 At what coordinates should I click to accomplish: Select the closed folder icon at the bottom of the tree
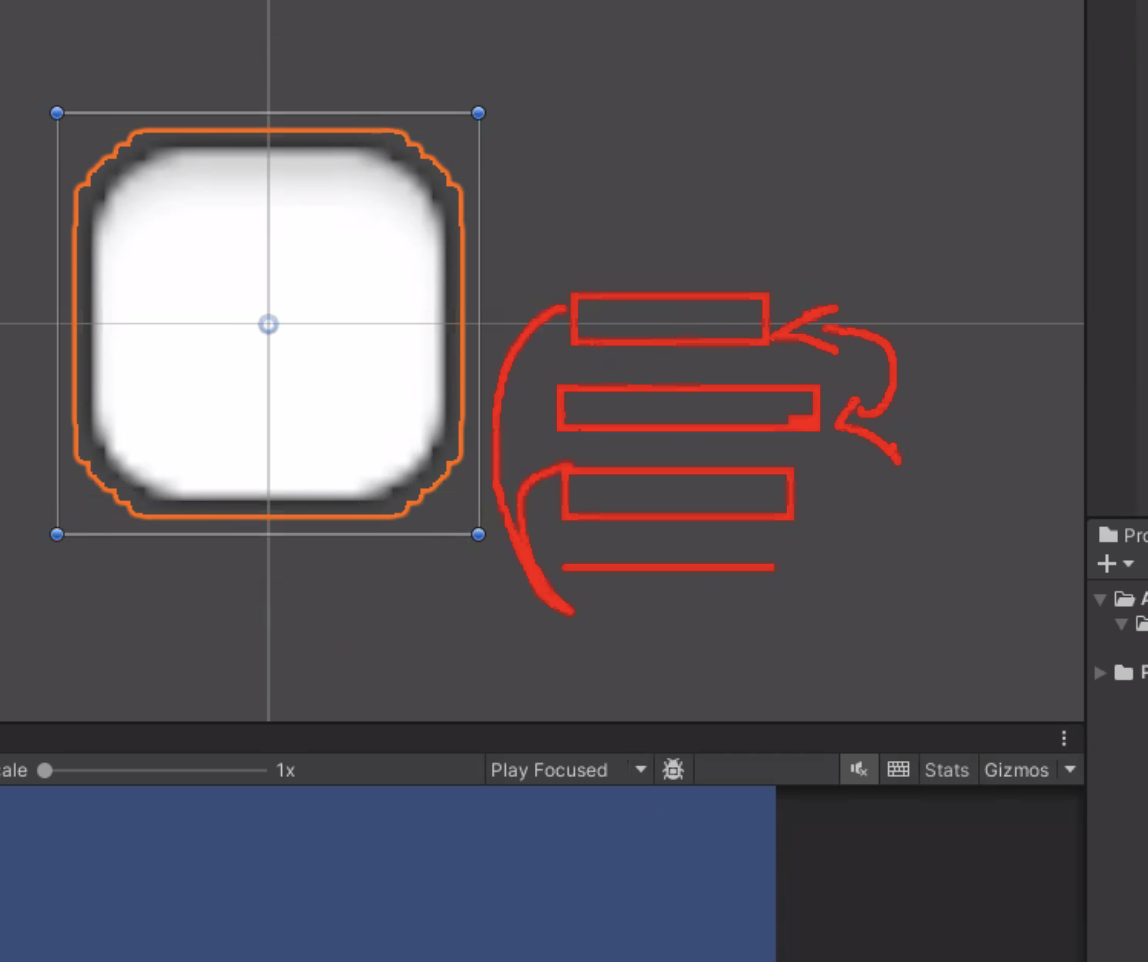[x=1124, y=672]
